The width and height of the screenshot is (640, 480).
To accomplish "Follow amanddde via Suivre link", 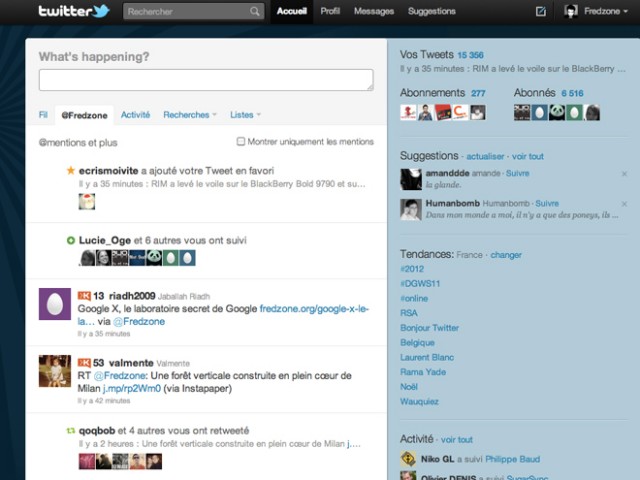I will 518,173.
